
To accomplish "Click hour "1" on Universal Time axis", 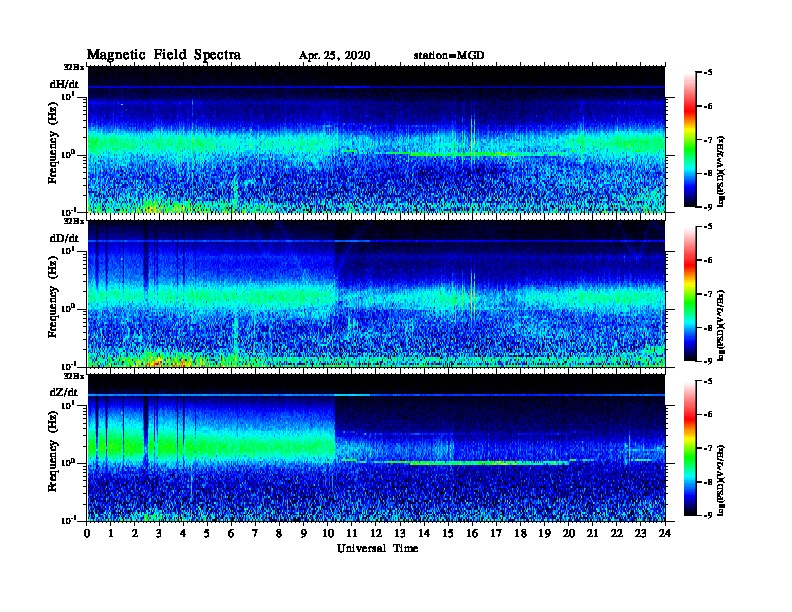I will point(111,533).
